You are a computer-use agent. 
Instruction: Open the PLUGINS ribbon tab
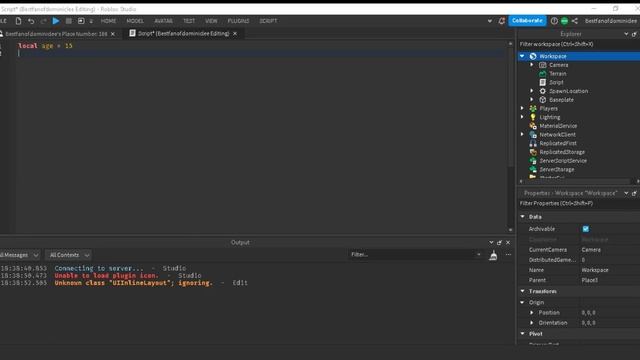pyautogui.click(x=238, y=21)
